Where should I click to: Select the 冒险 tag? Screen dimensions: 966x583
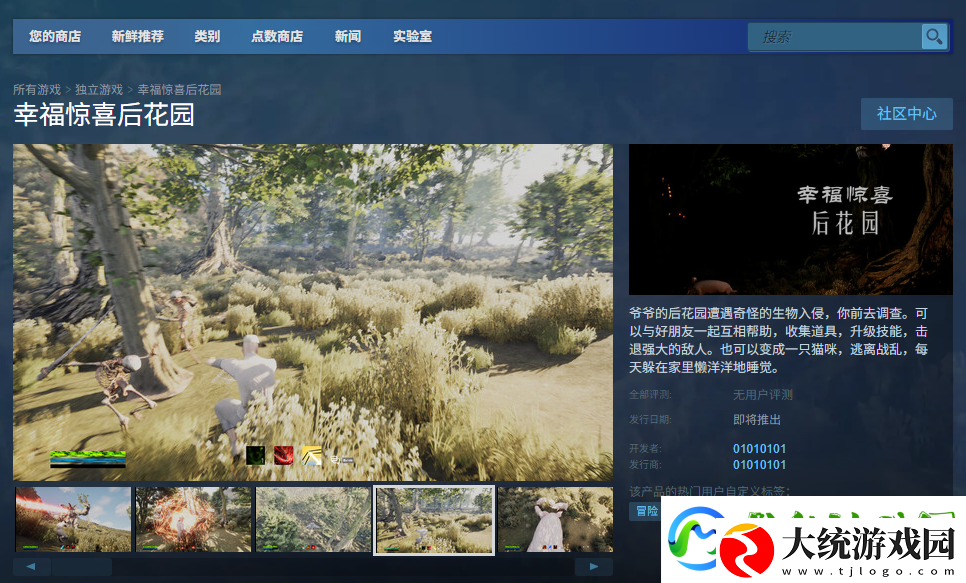click(645, 511)
